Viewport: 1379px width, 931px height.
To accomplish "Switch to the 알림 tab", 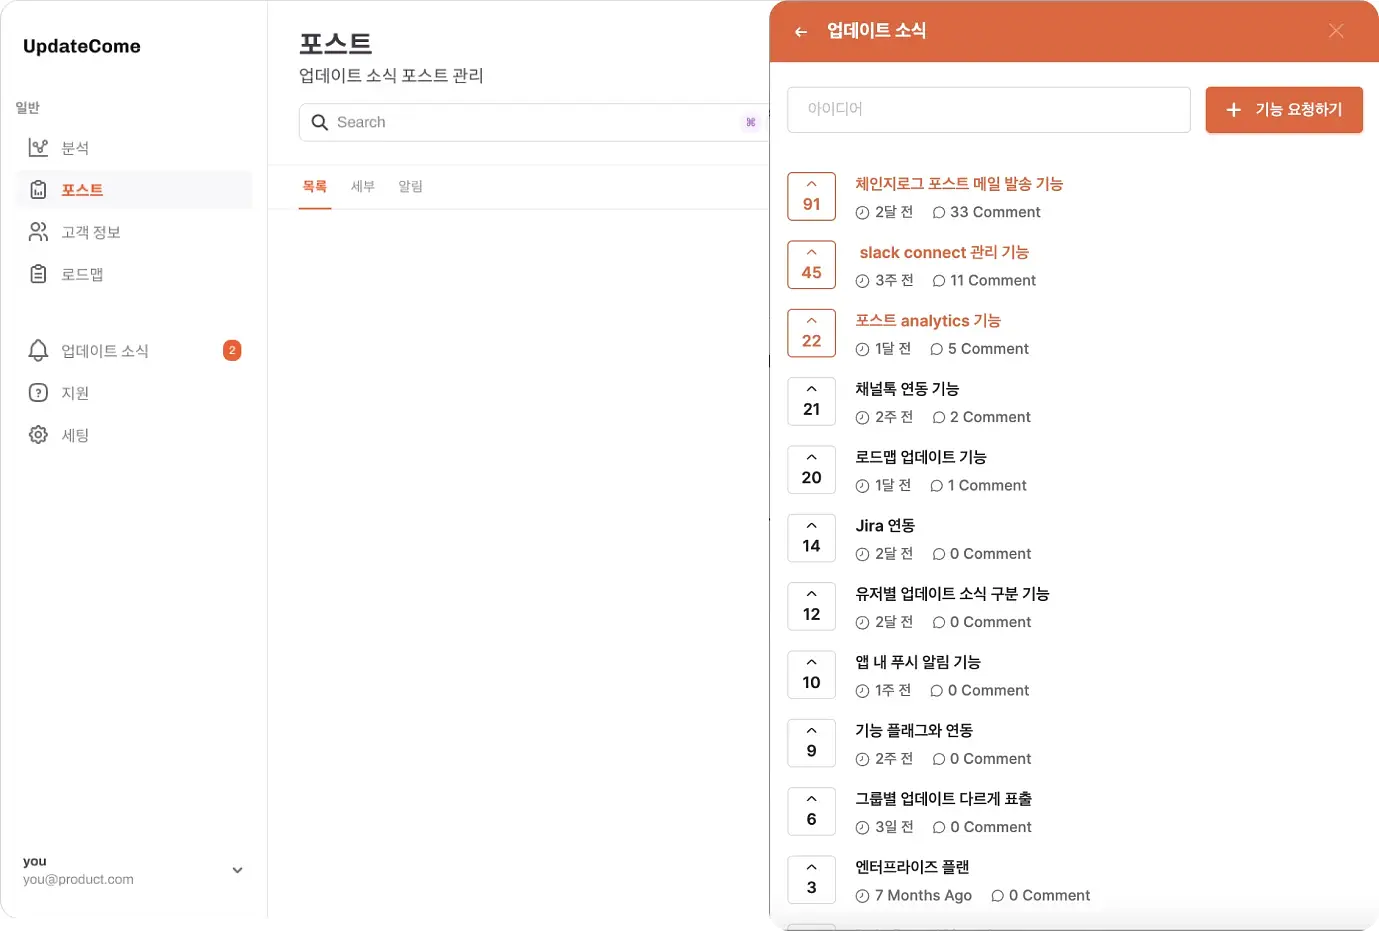I will coord(410,187).
